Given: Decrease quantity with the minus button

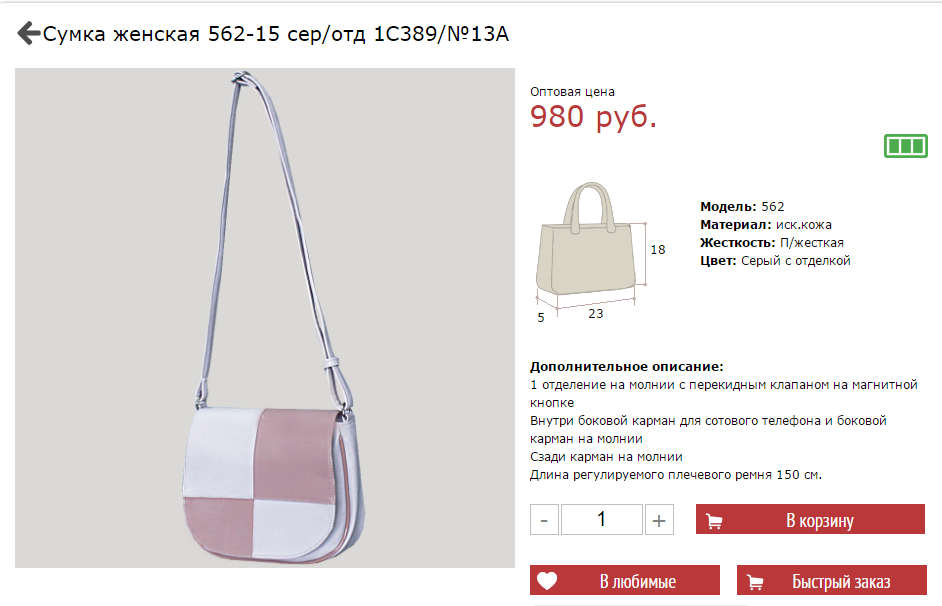Looking at the screenshot, I should coord(544,520).
